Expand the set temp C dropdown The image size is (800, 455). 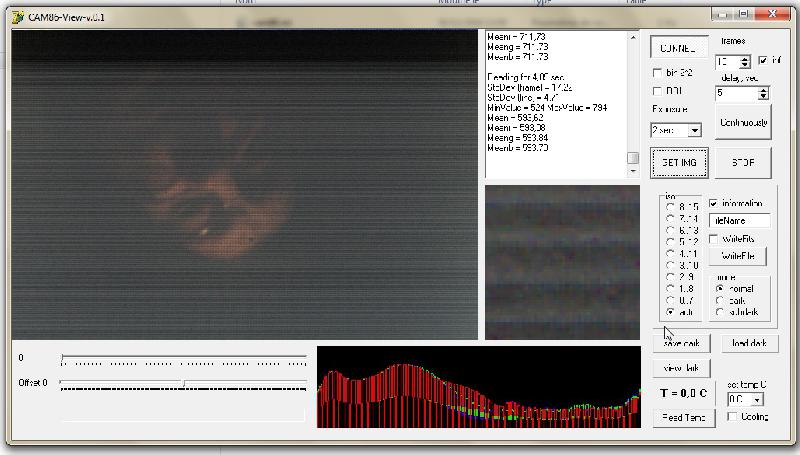click(x=758, y=399)
